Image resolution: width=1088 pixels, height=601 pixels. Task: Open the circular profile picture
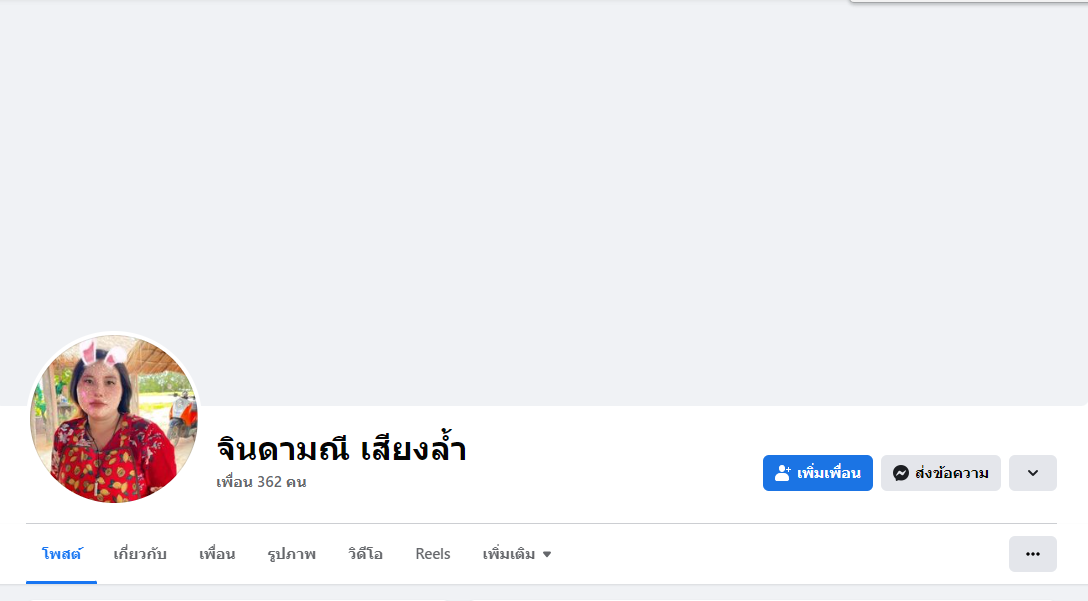click(x=114, y=418)
